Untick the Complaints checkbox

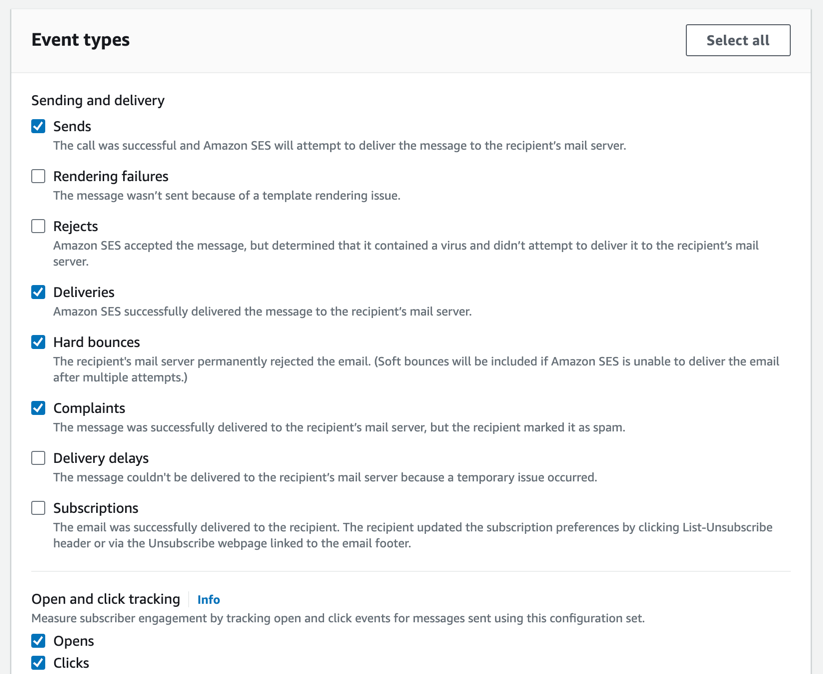[38, 408]
